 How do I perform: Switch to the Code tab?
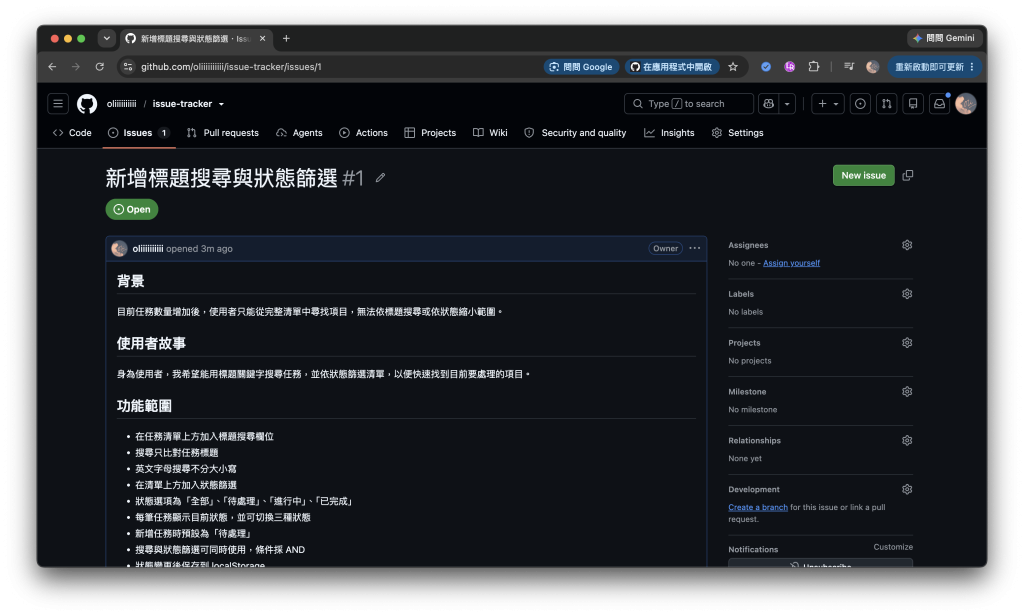(x=72, y=133)
